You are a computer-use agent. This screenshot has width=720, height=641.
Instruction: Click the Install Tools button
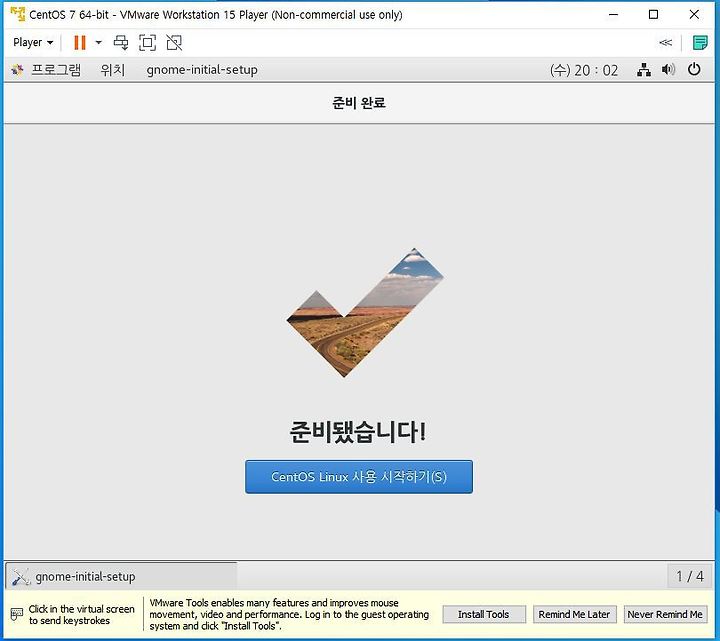(x=484, y=614)
